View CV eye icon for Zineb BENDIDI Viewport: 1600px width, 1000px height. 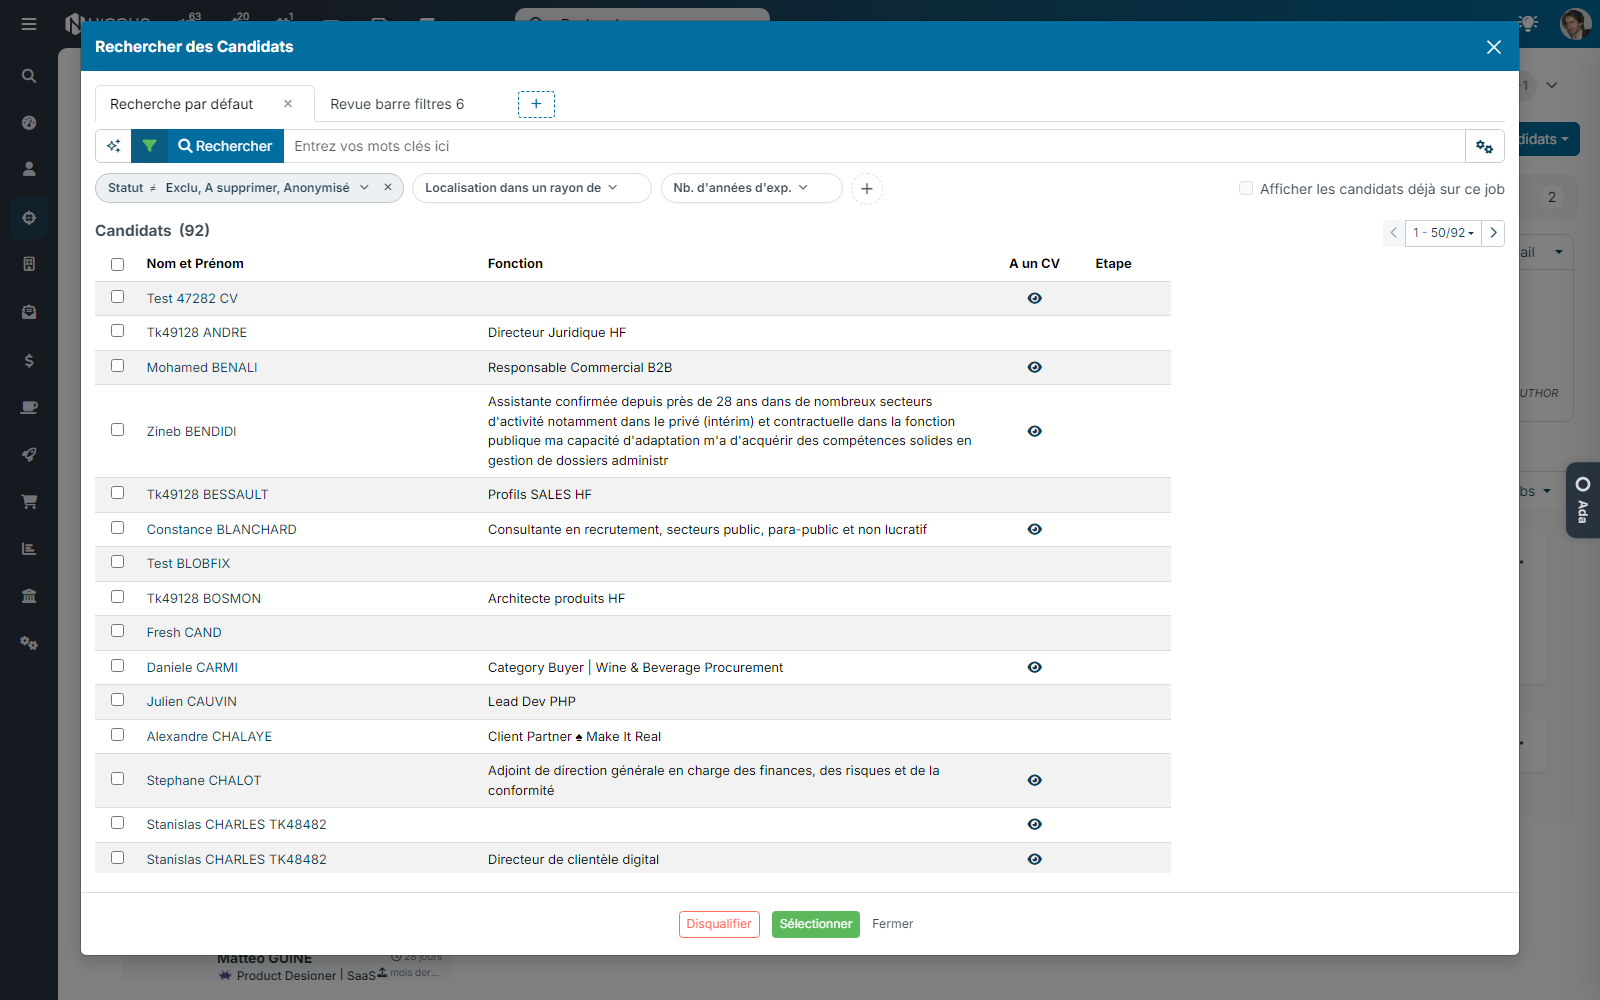click(x=1035, y=431)
